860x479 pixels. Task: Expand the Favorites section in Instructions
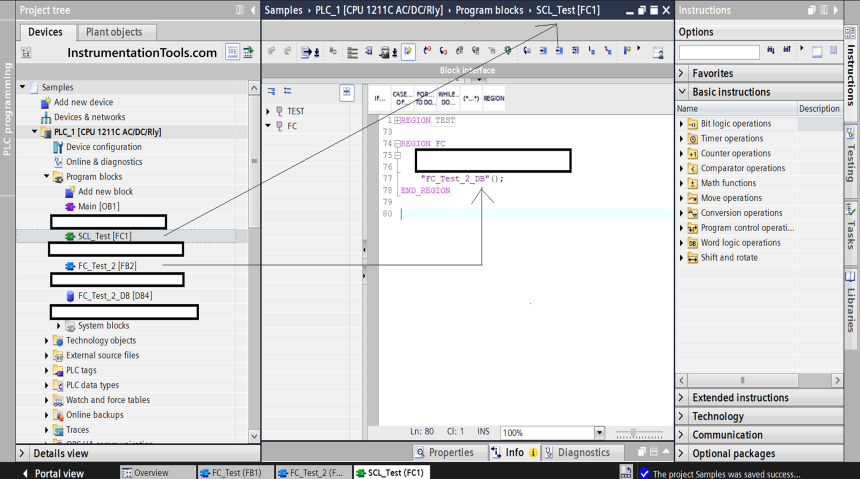[682, 73]
